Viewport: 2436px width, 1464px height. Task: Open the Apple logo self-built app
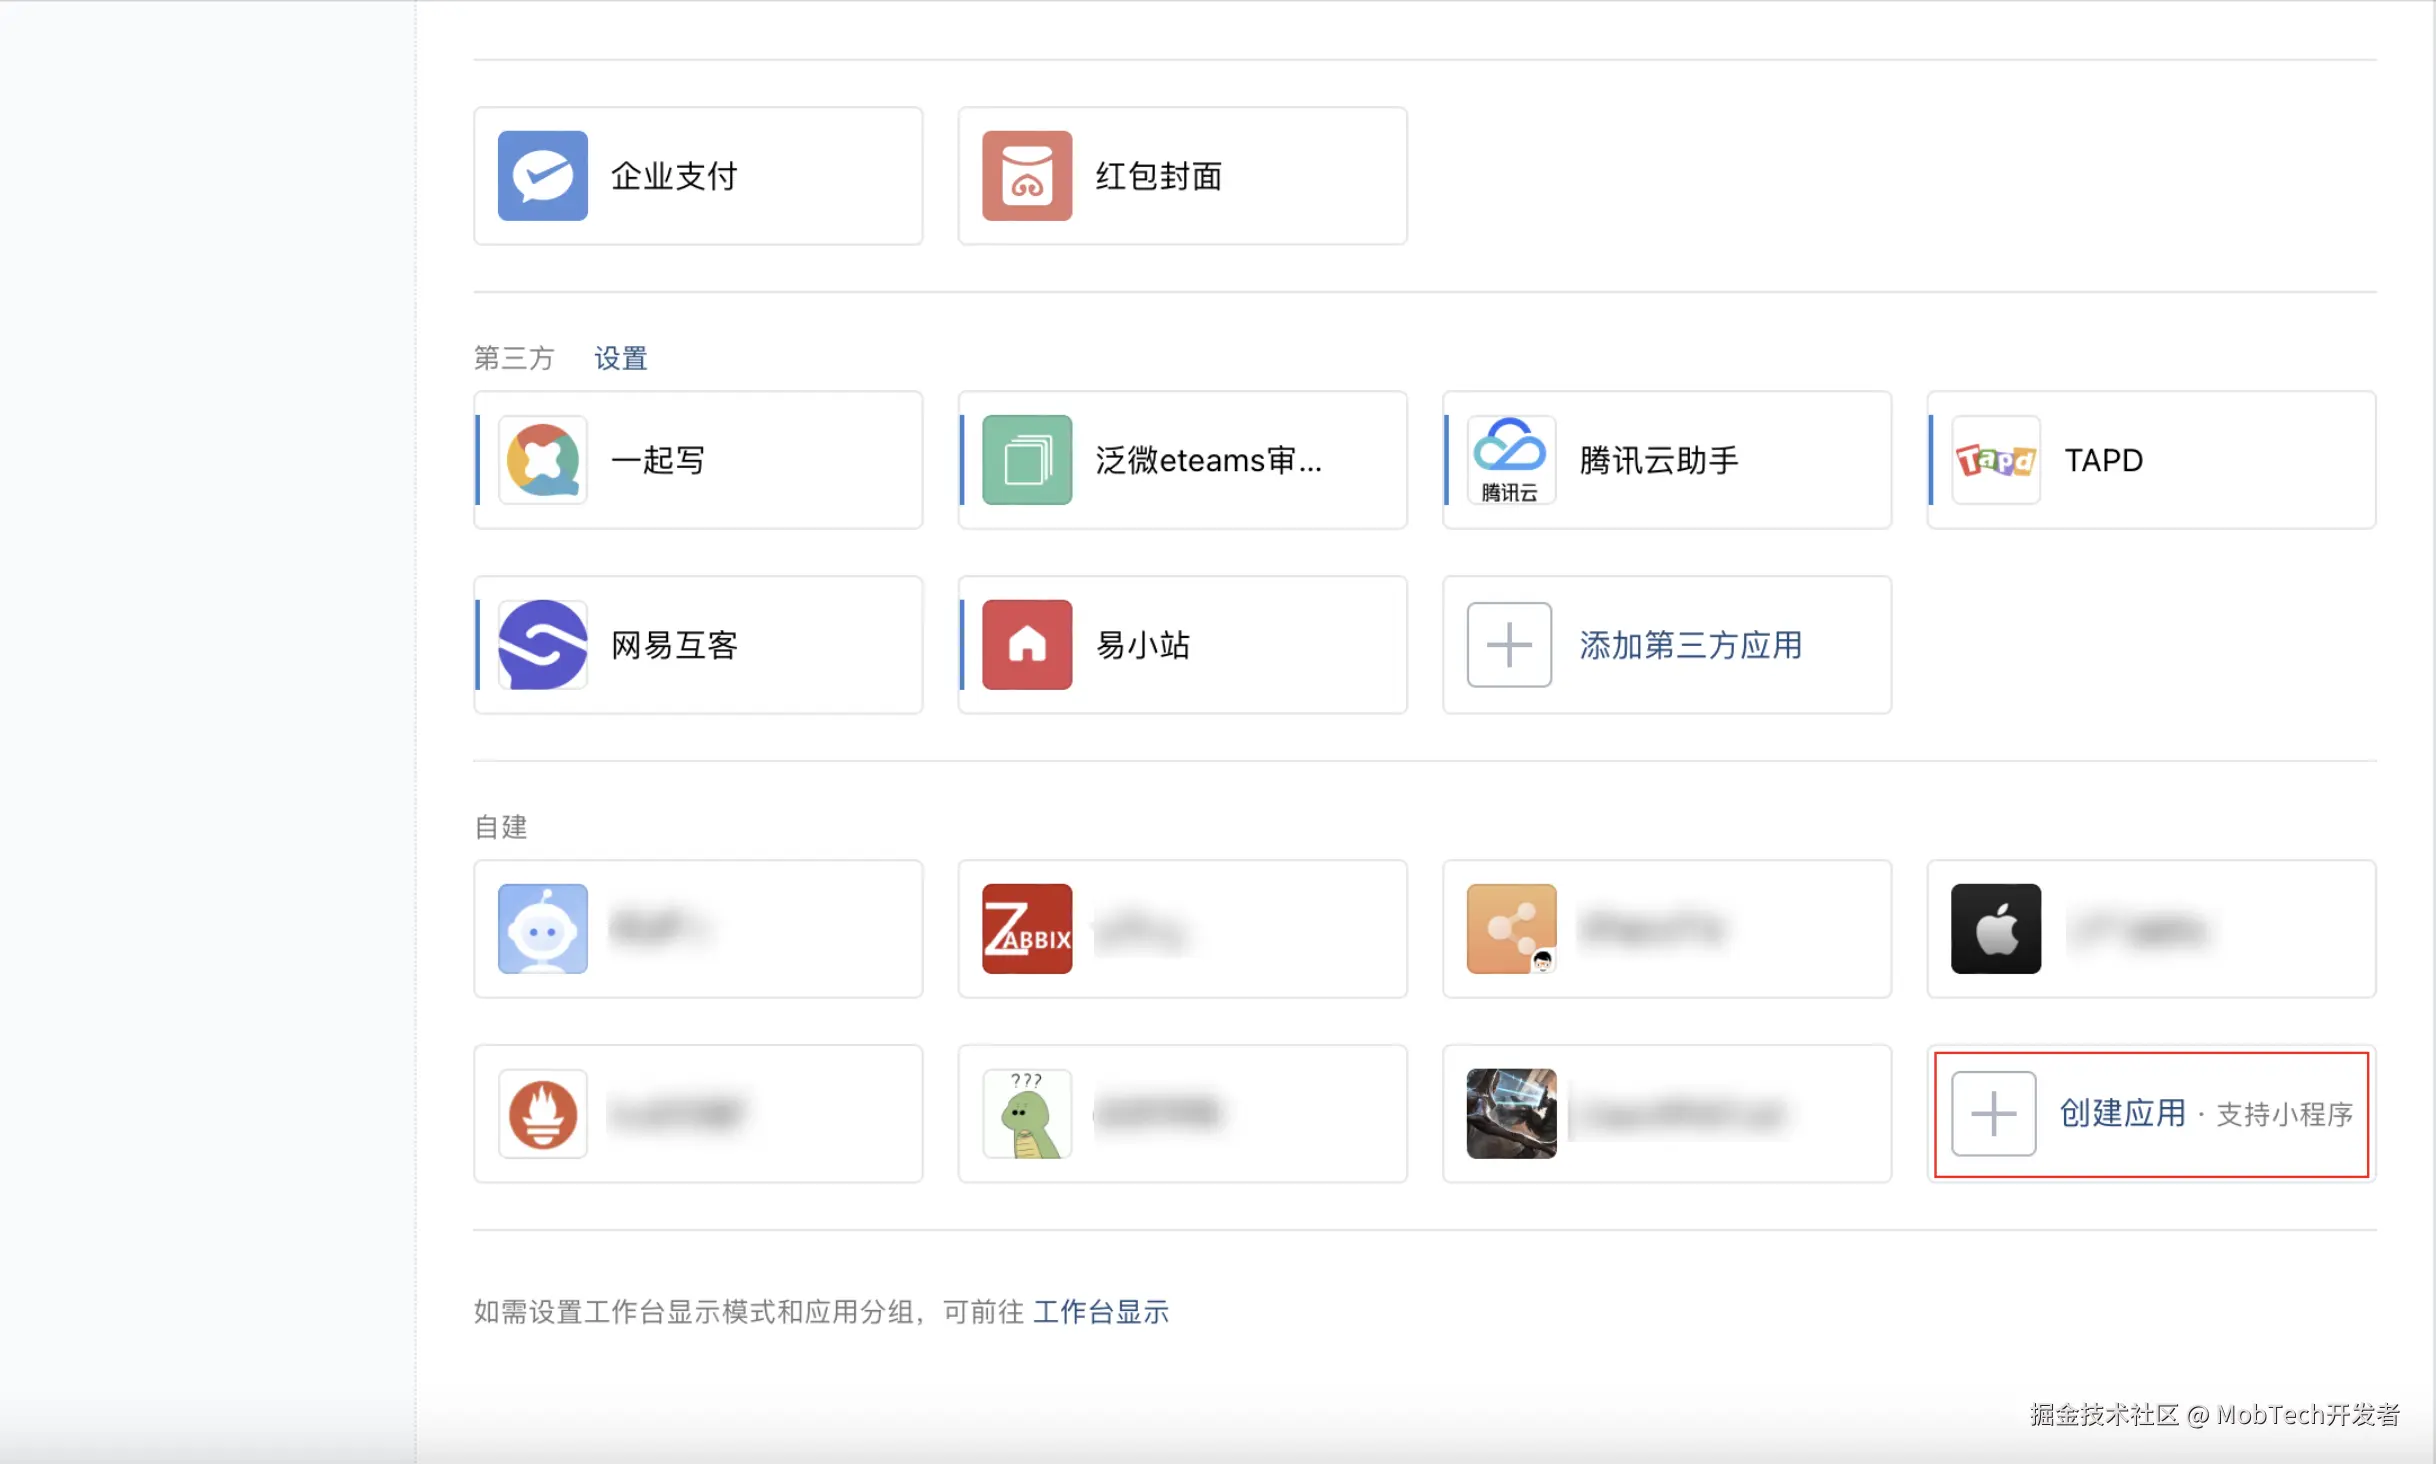click(1995, 928)
